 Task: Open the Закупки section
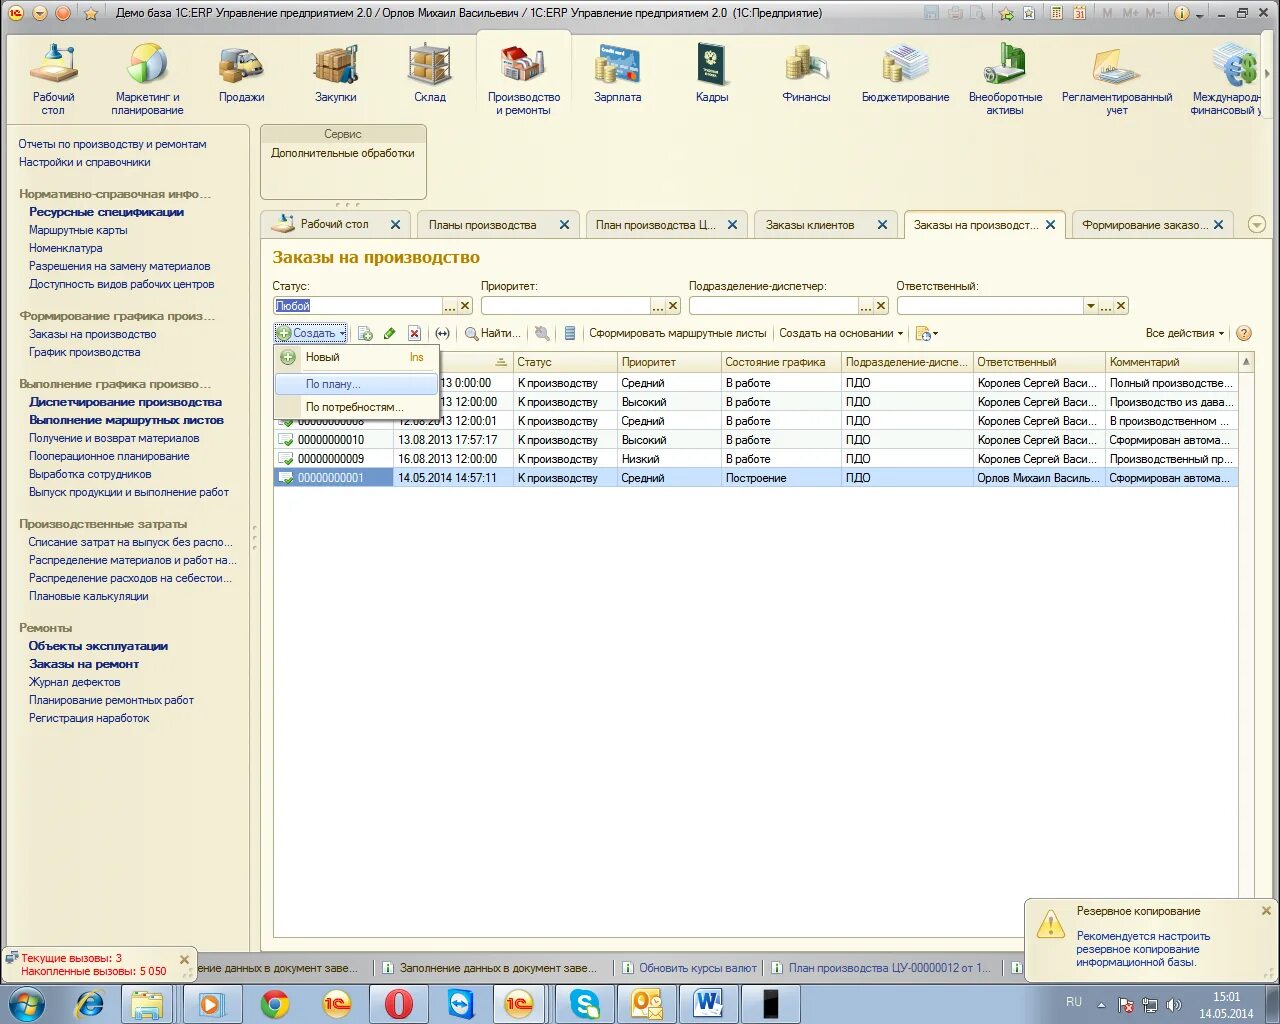[335, 74]
